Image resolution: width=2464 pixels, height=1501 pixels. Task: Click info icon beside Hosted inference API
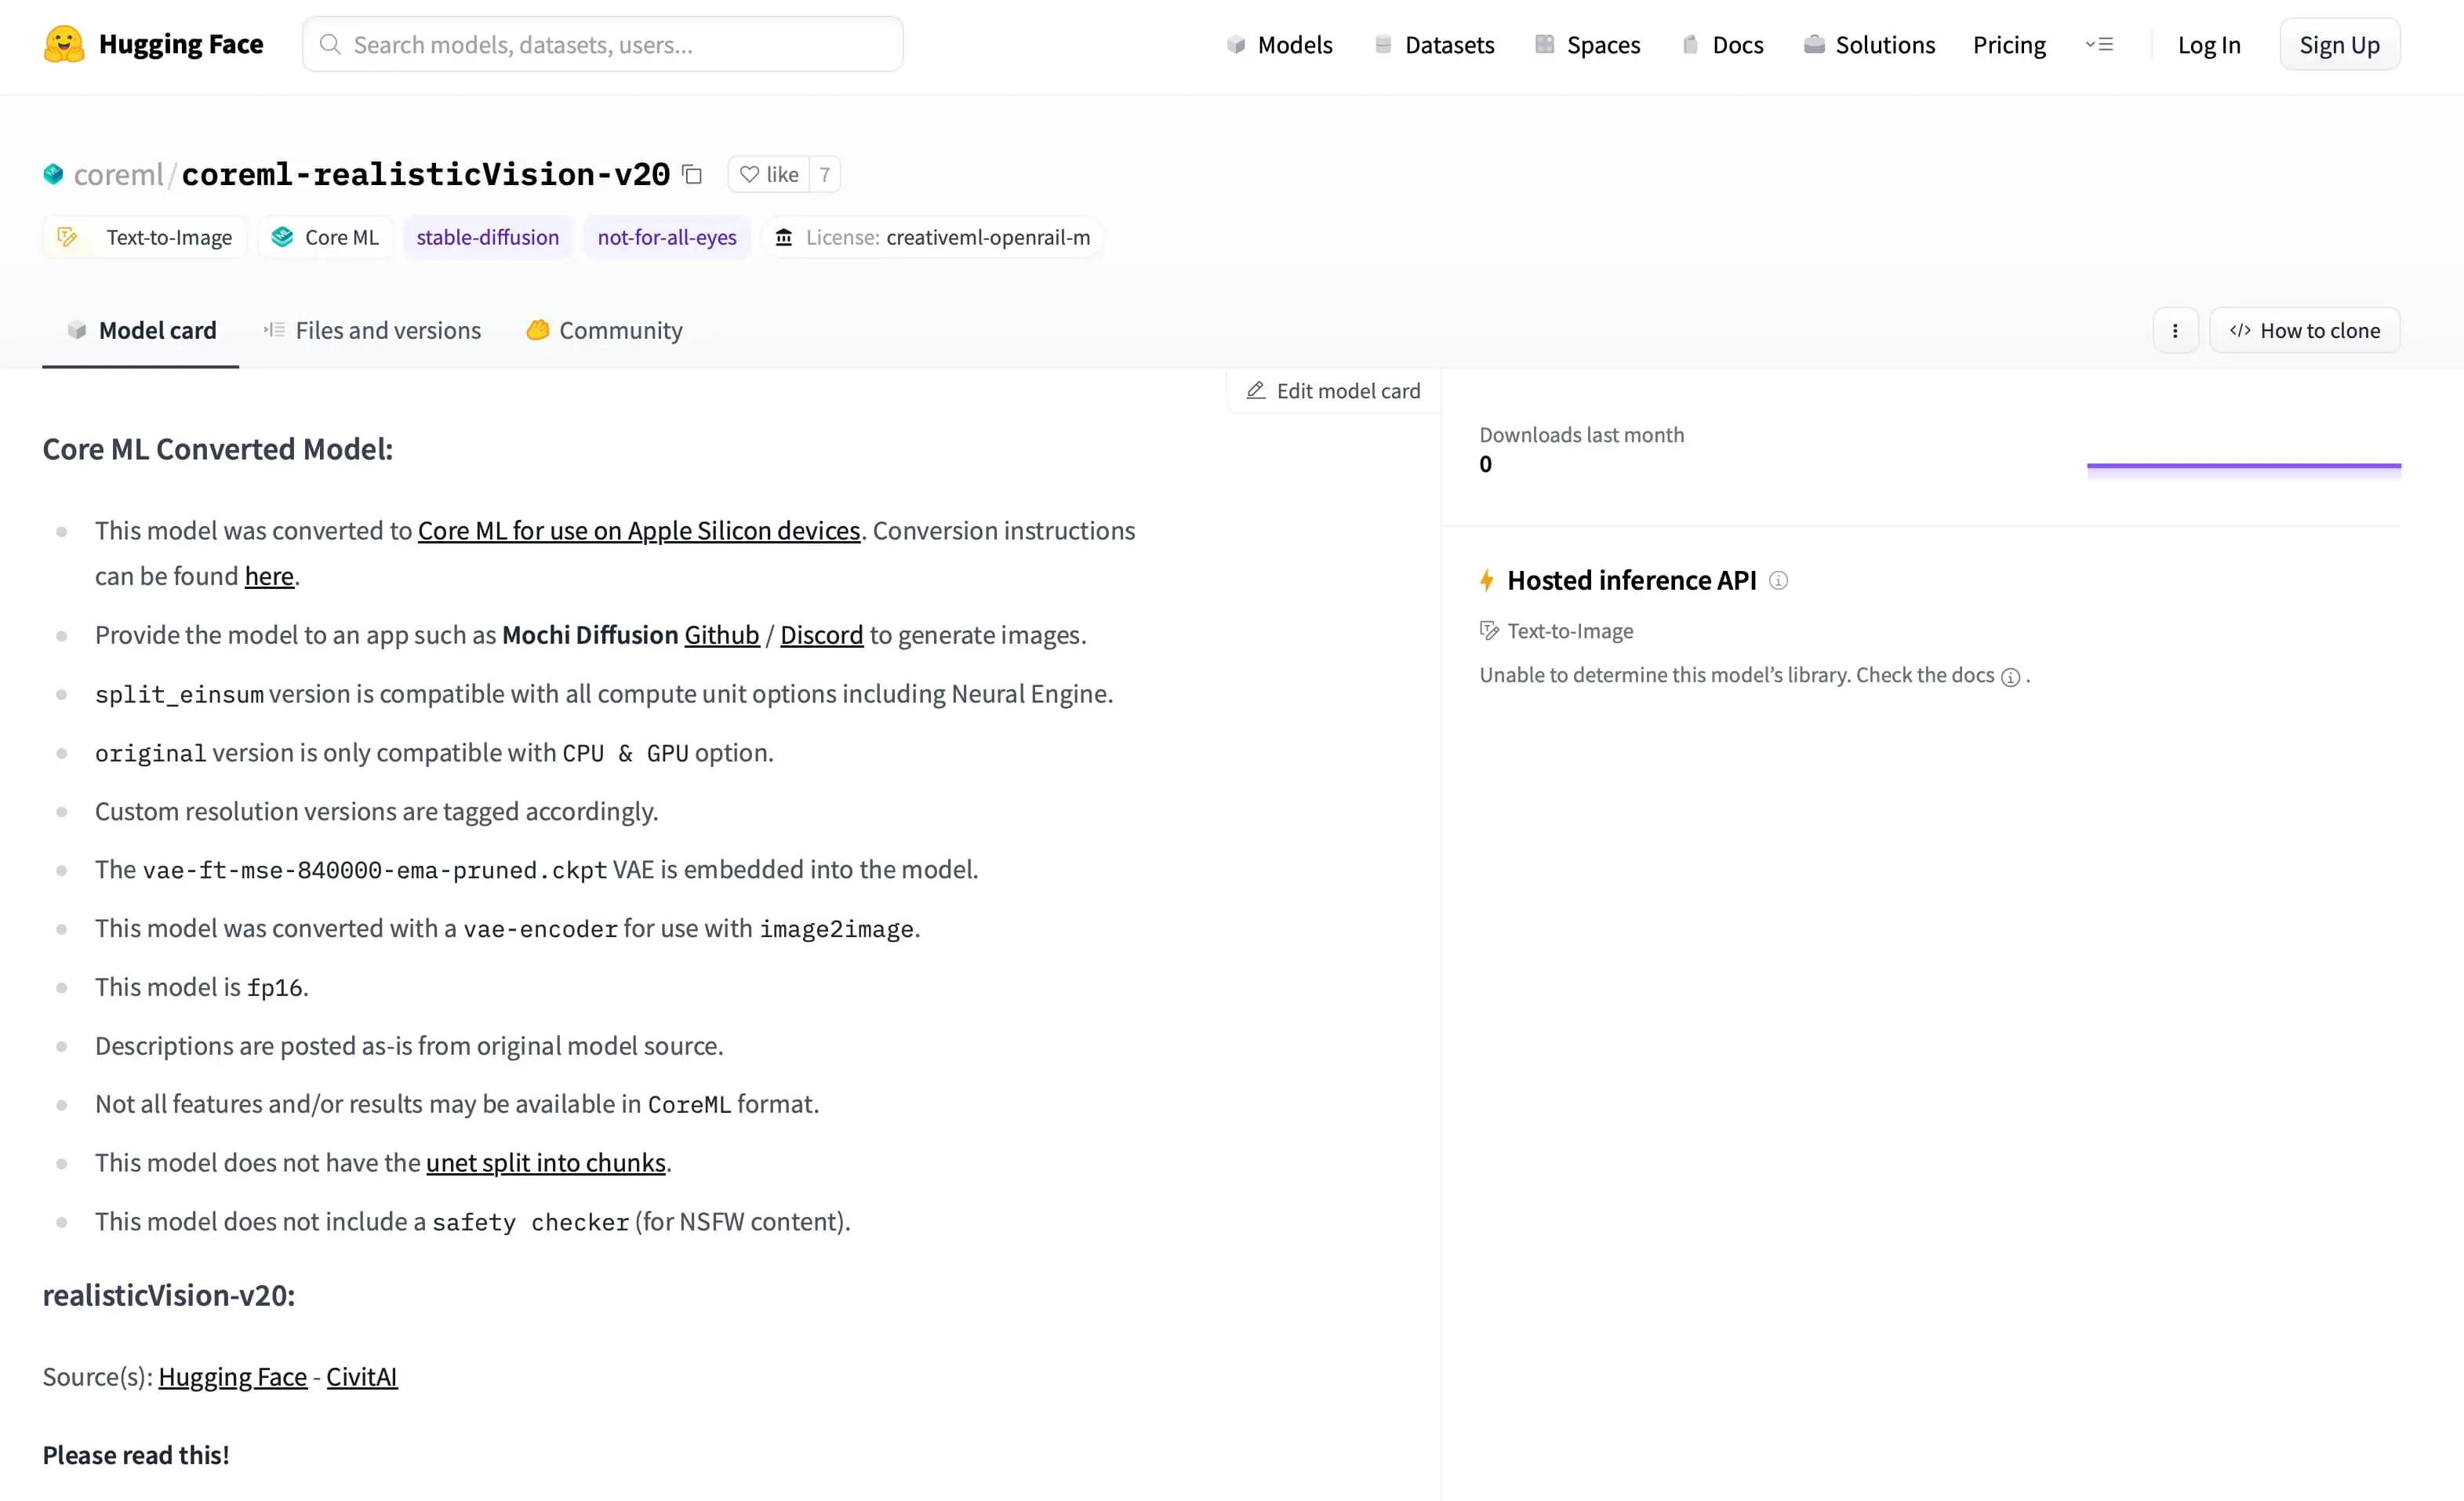(x=1778, y=580)
